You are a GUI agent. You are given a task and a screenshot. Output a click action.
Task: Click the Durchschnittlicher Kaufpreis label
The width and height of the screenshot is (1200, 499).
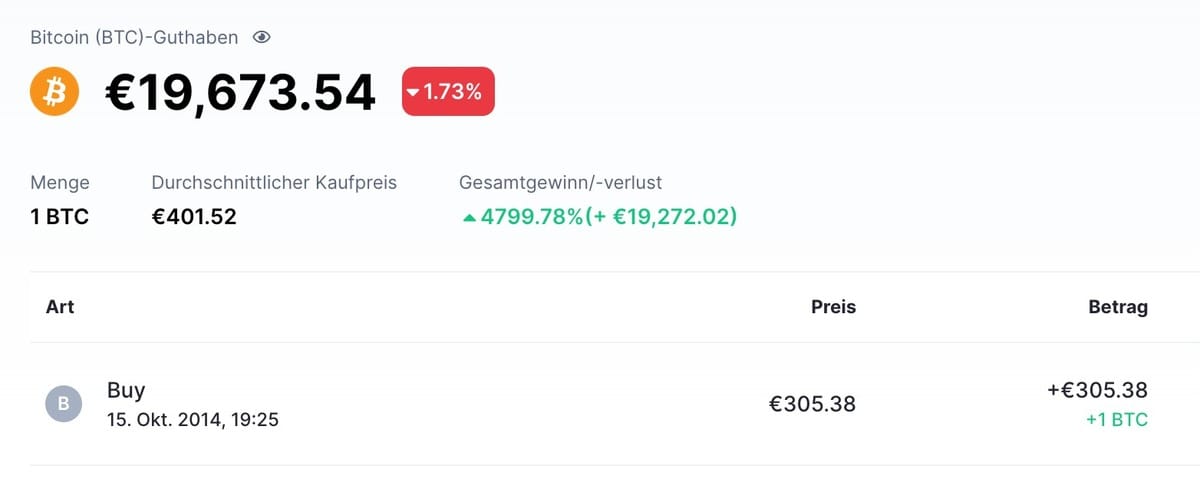pos(274,183)
